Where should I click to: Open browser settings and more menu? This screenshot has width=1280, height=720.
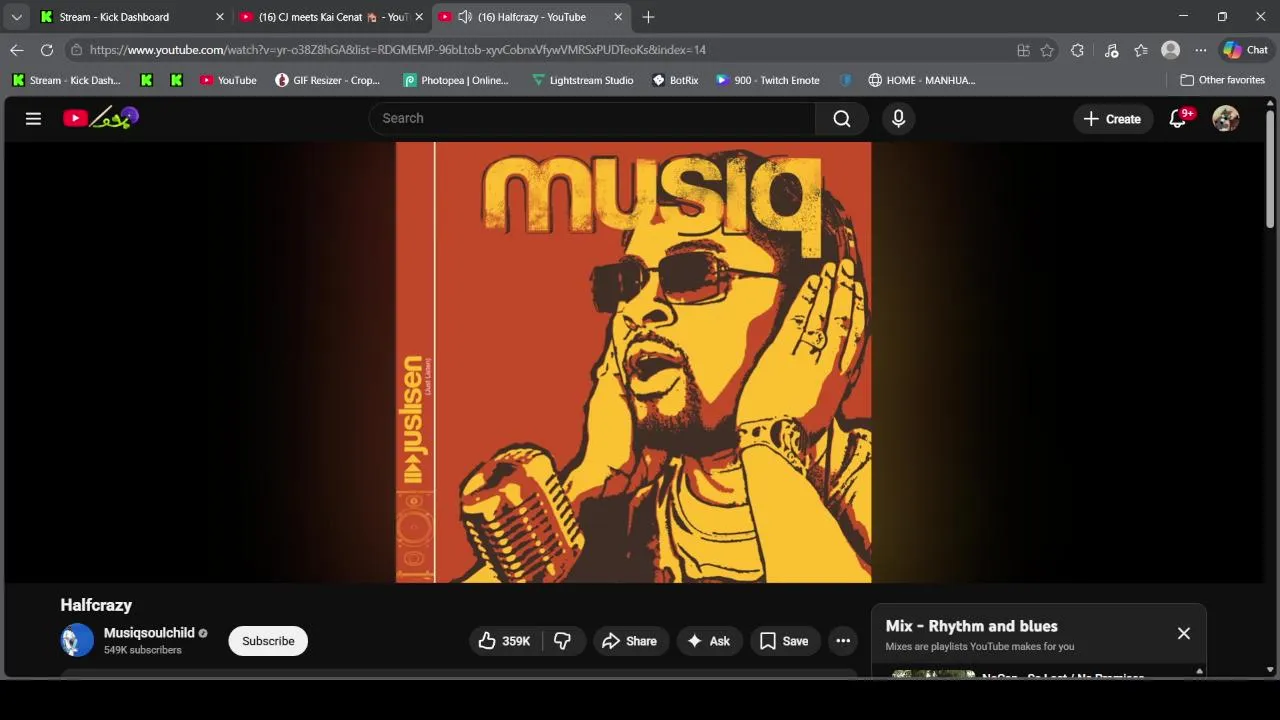tap(1201, 50)
